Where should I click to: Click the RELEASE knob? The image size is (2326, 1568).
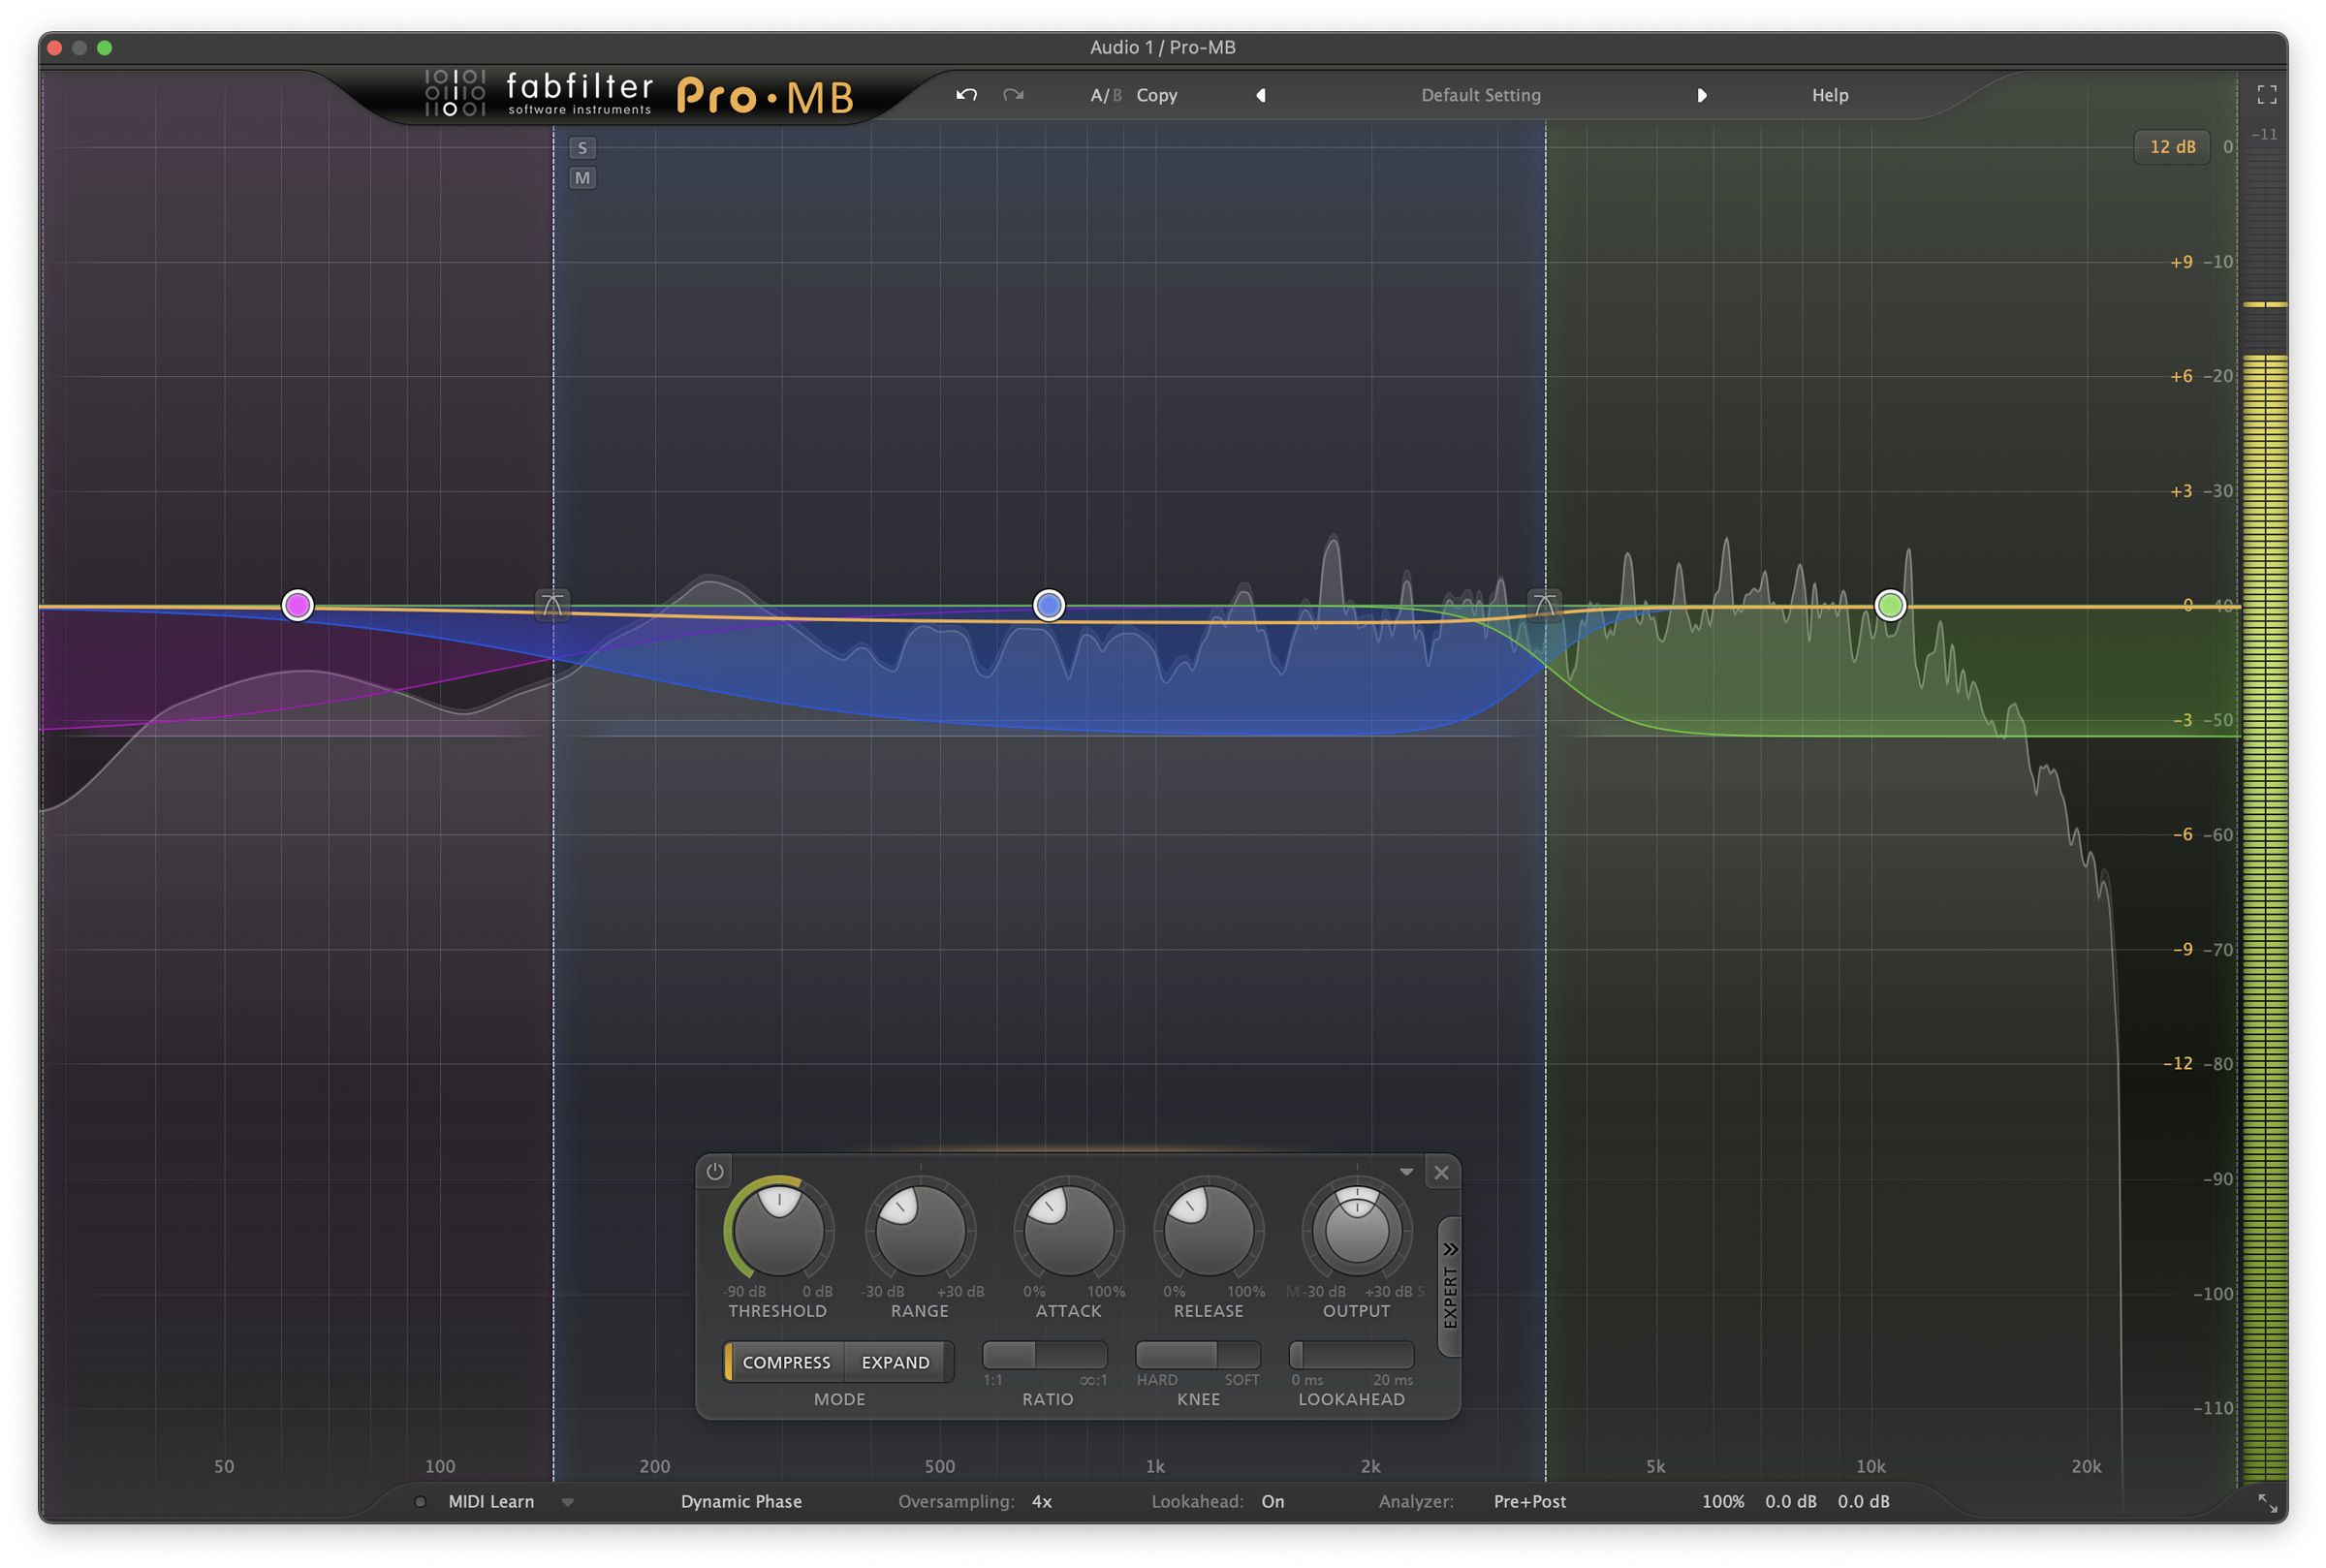pyautogui.click(x=1208, y=1229)
